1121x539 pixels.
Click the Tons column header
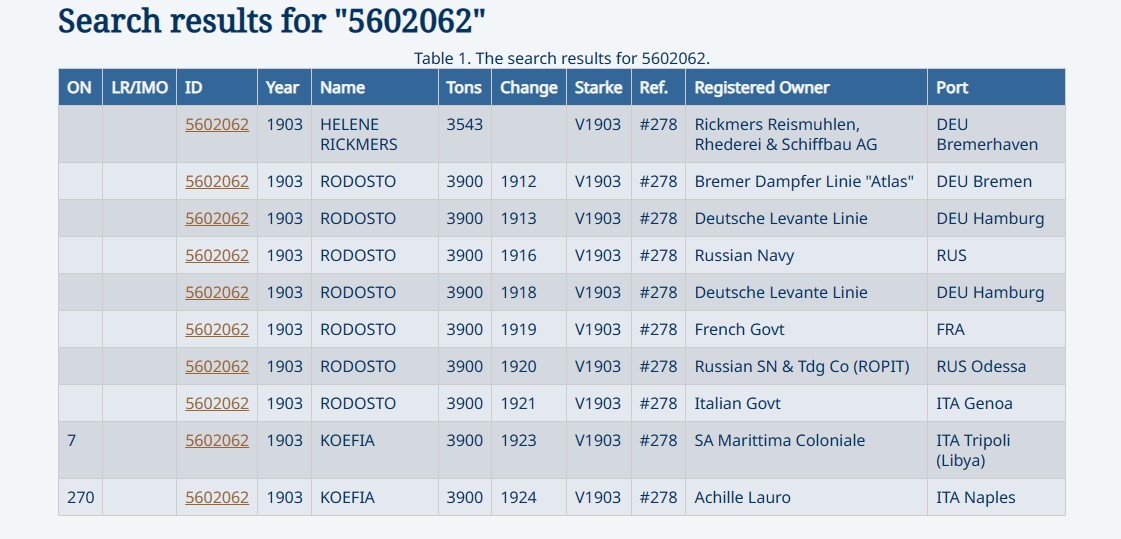(465, 87)
